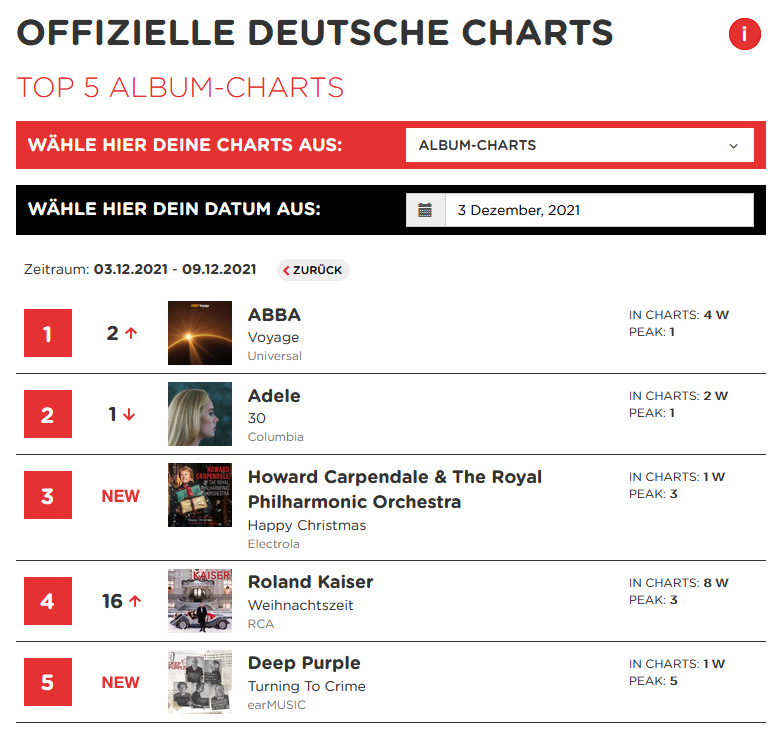Click the dropdown chevron arrow
Viewport: 782px width, 736px height.
[734, 145]
